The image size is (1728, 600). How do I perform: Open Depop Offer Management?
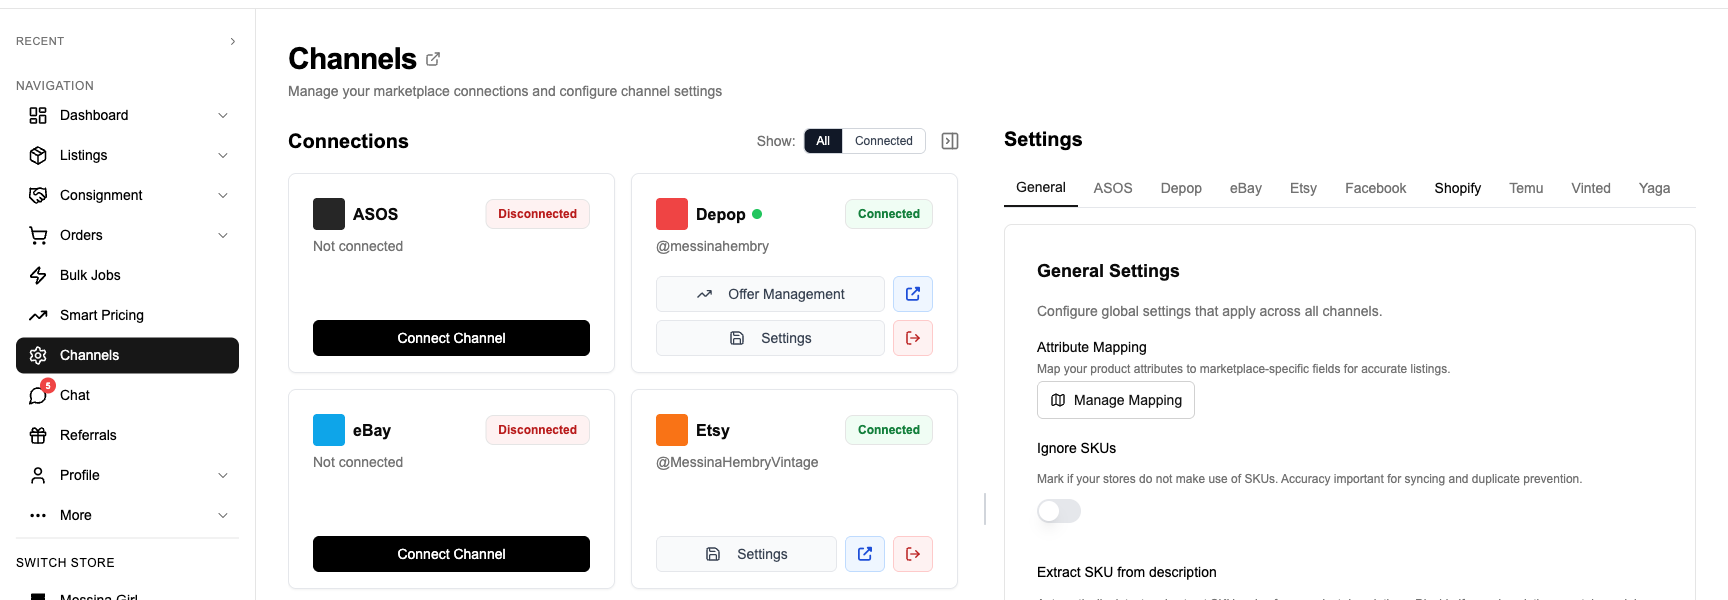pyautogui.click(x=770, y=294)
